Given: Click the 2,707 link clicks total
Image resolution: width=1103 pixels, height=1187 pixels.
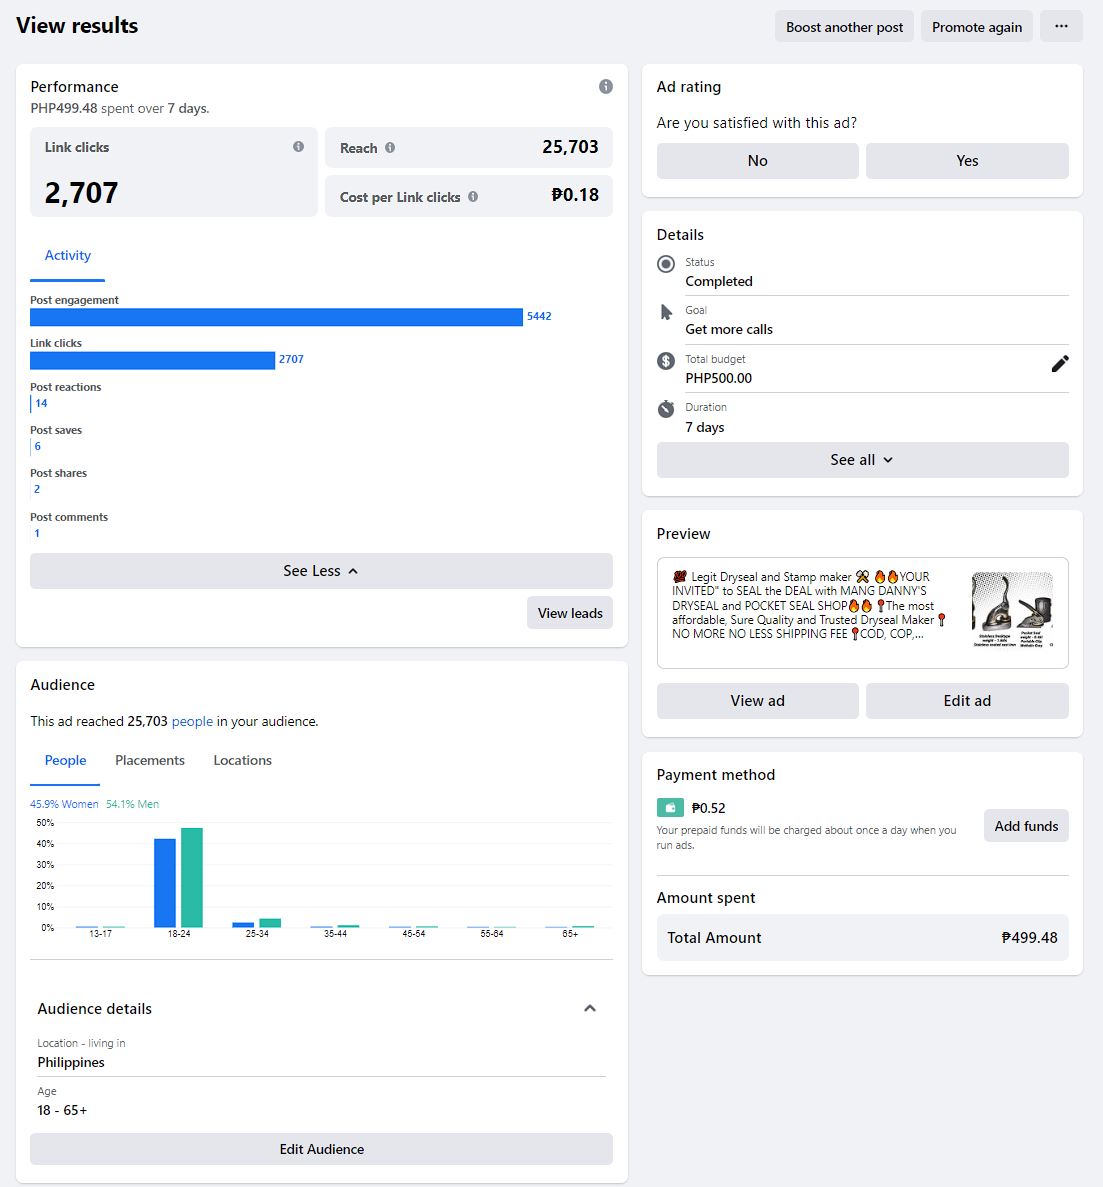Looking at the screenshot, I should point(81,193).
